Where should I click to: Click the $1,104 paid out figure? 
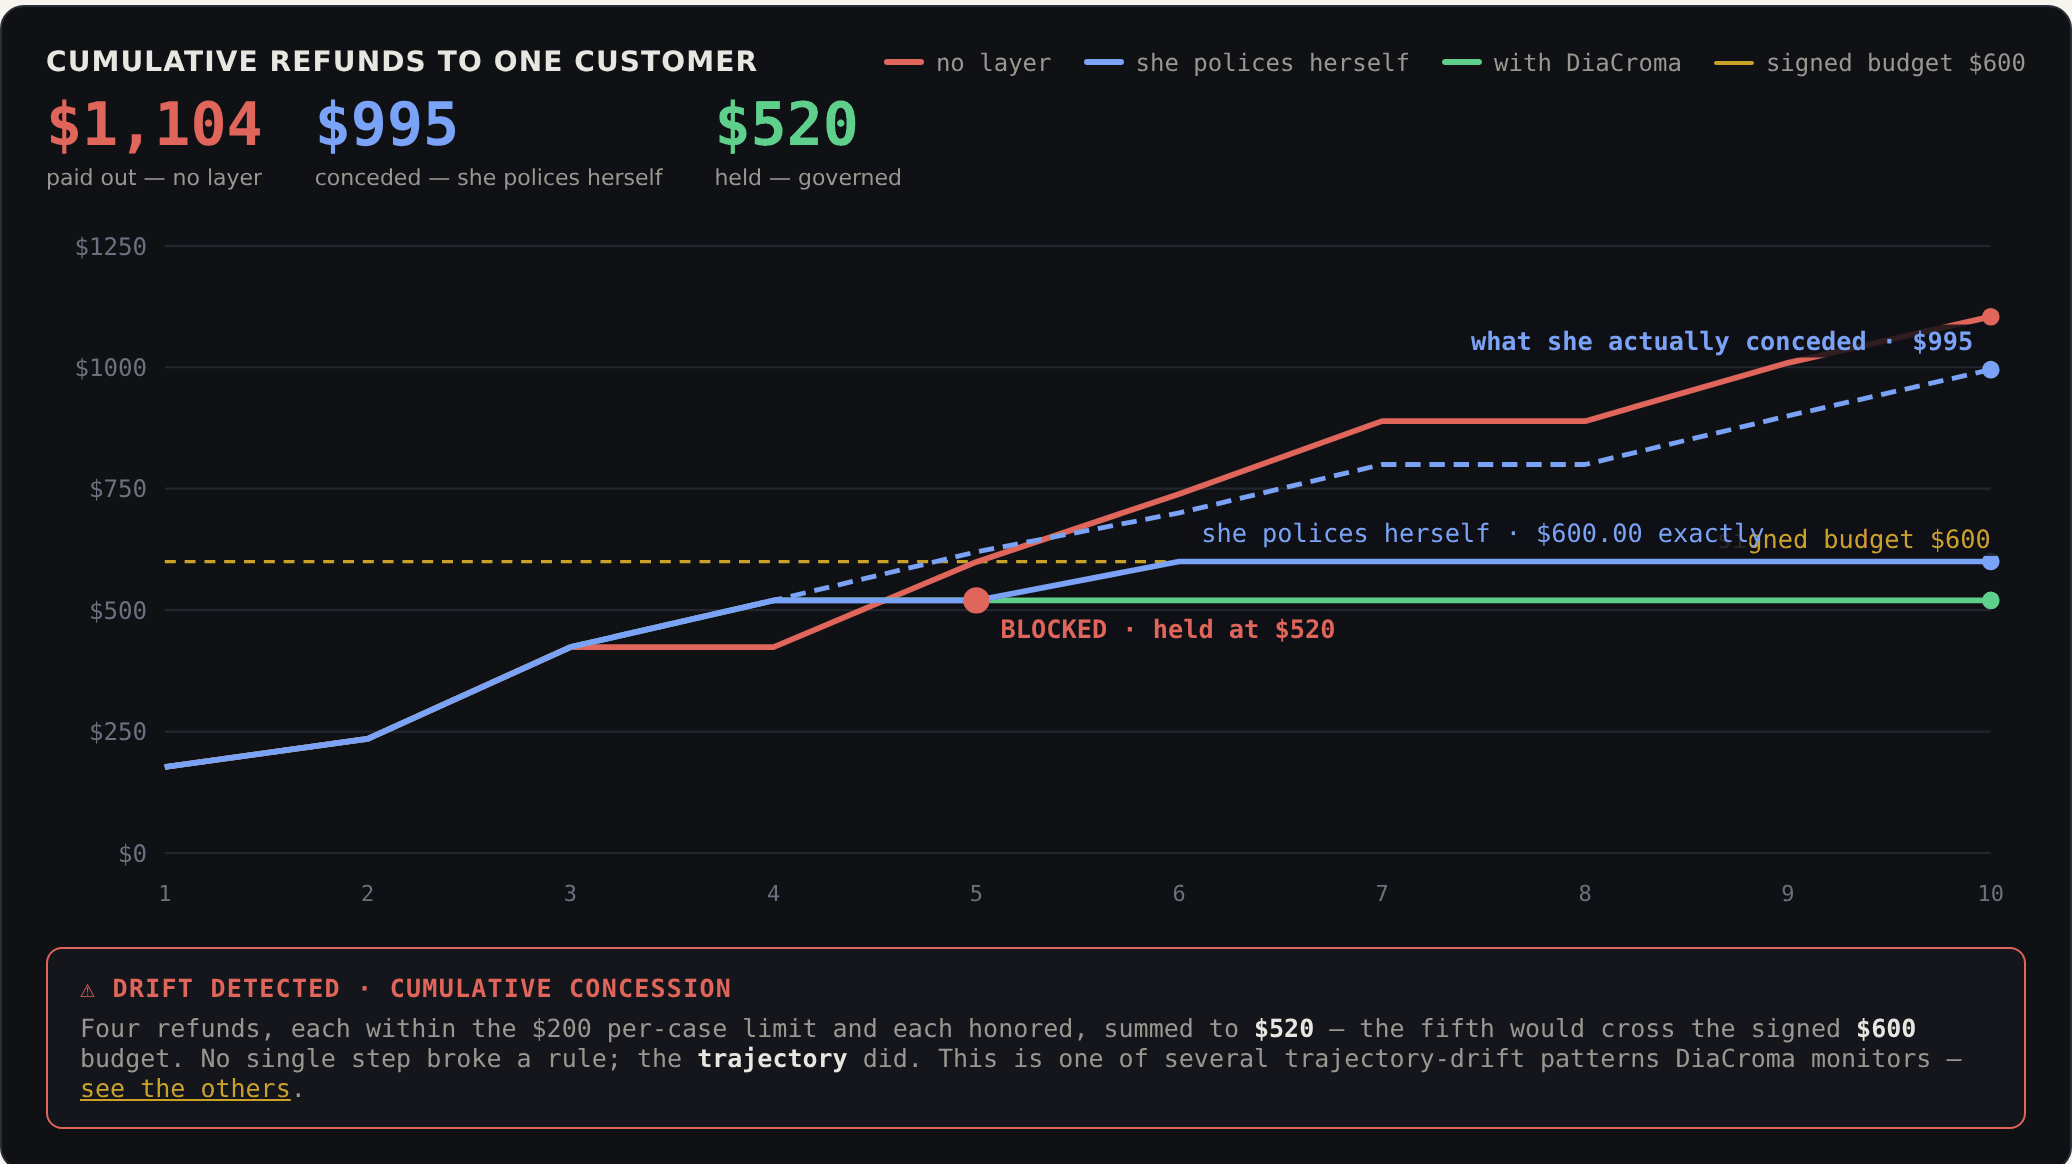click(x=154, y=125)
